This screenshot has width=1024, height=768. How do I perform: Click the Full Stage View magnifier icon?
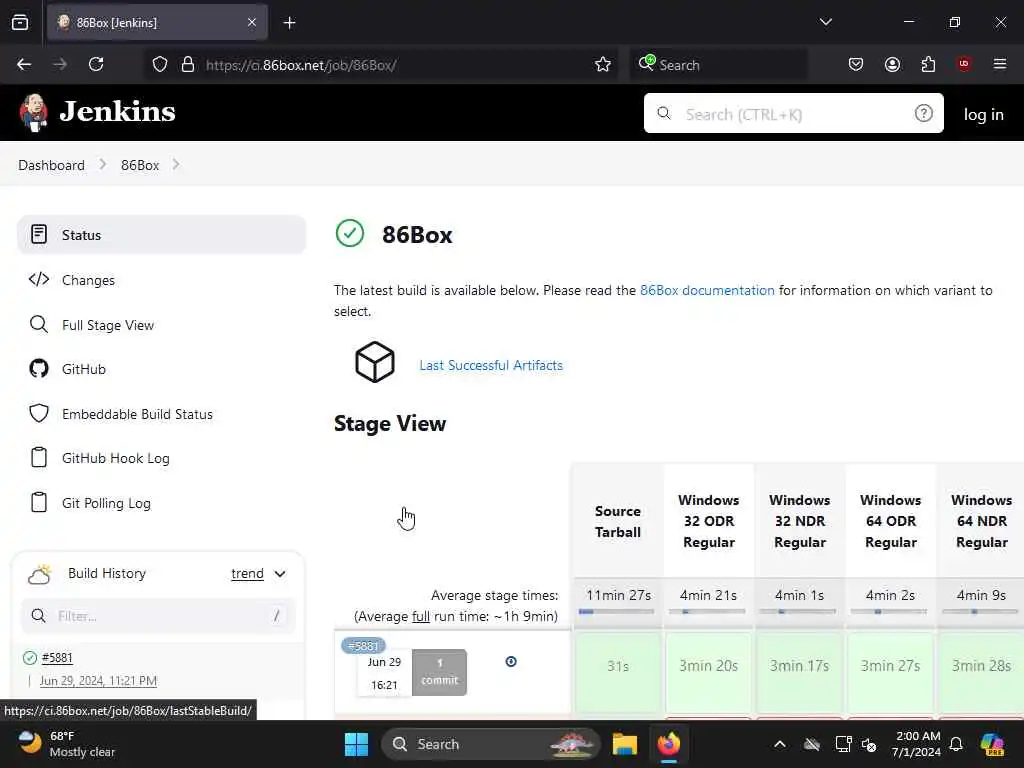[x=39, y=325]
